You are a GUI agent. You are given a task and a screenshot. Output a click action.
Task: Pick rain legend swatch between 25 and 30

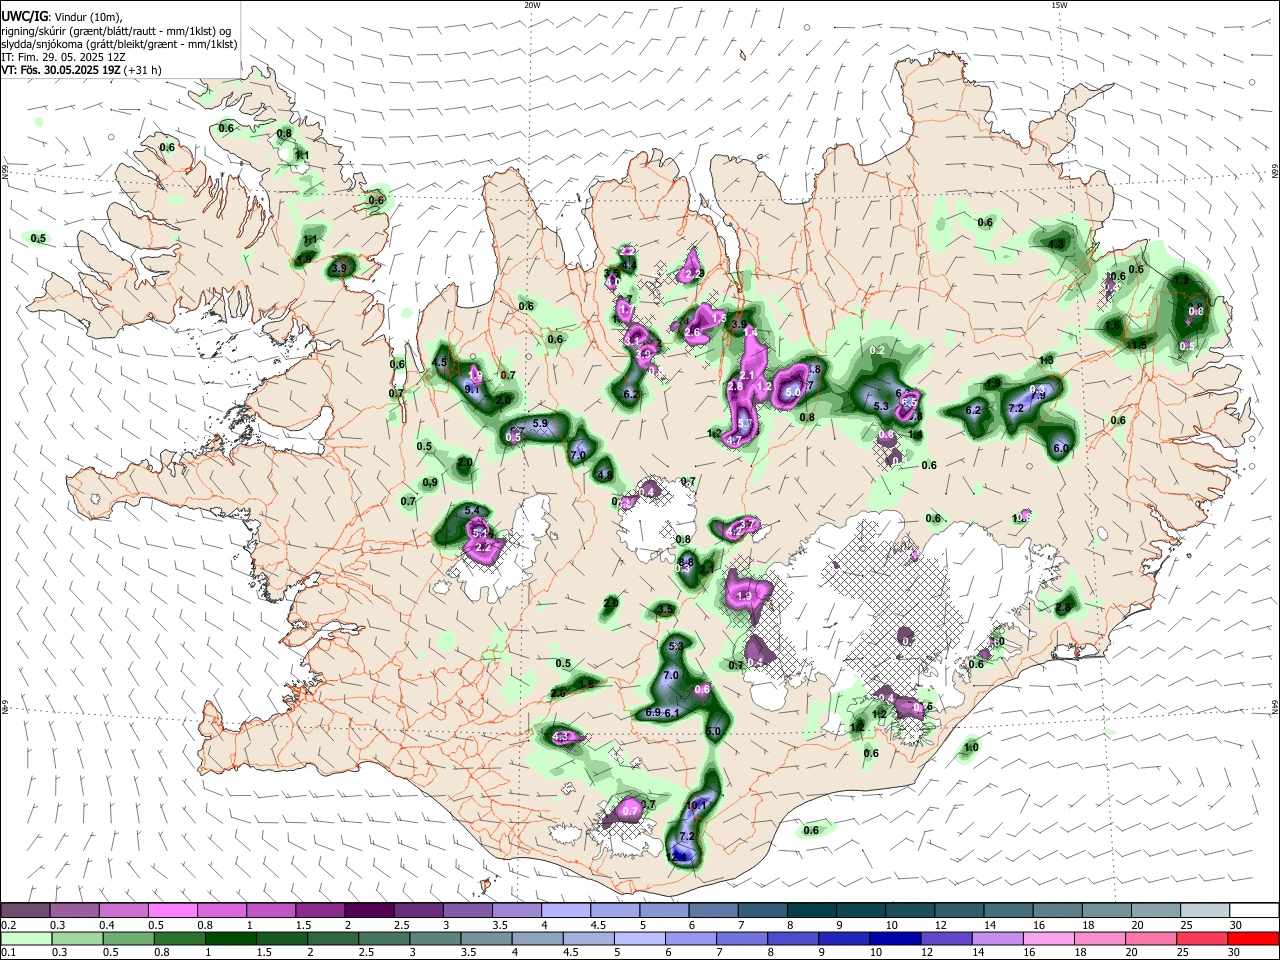pyautogui.click(x=1202, y=938)
